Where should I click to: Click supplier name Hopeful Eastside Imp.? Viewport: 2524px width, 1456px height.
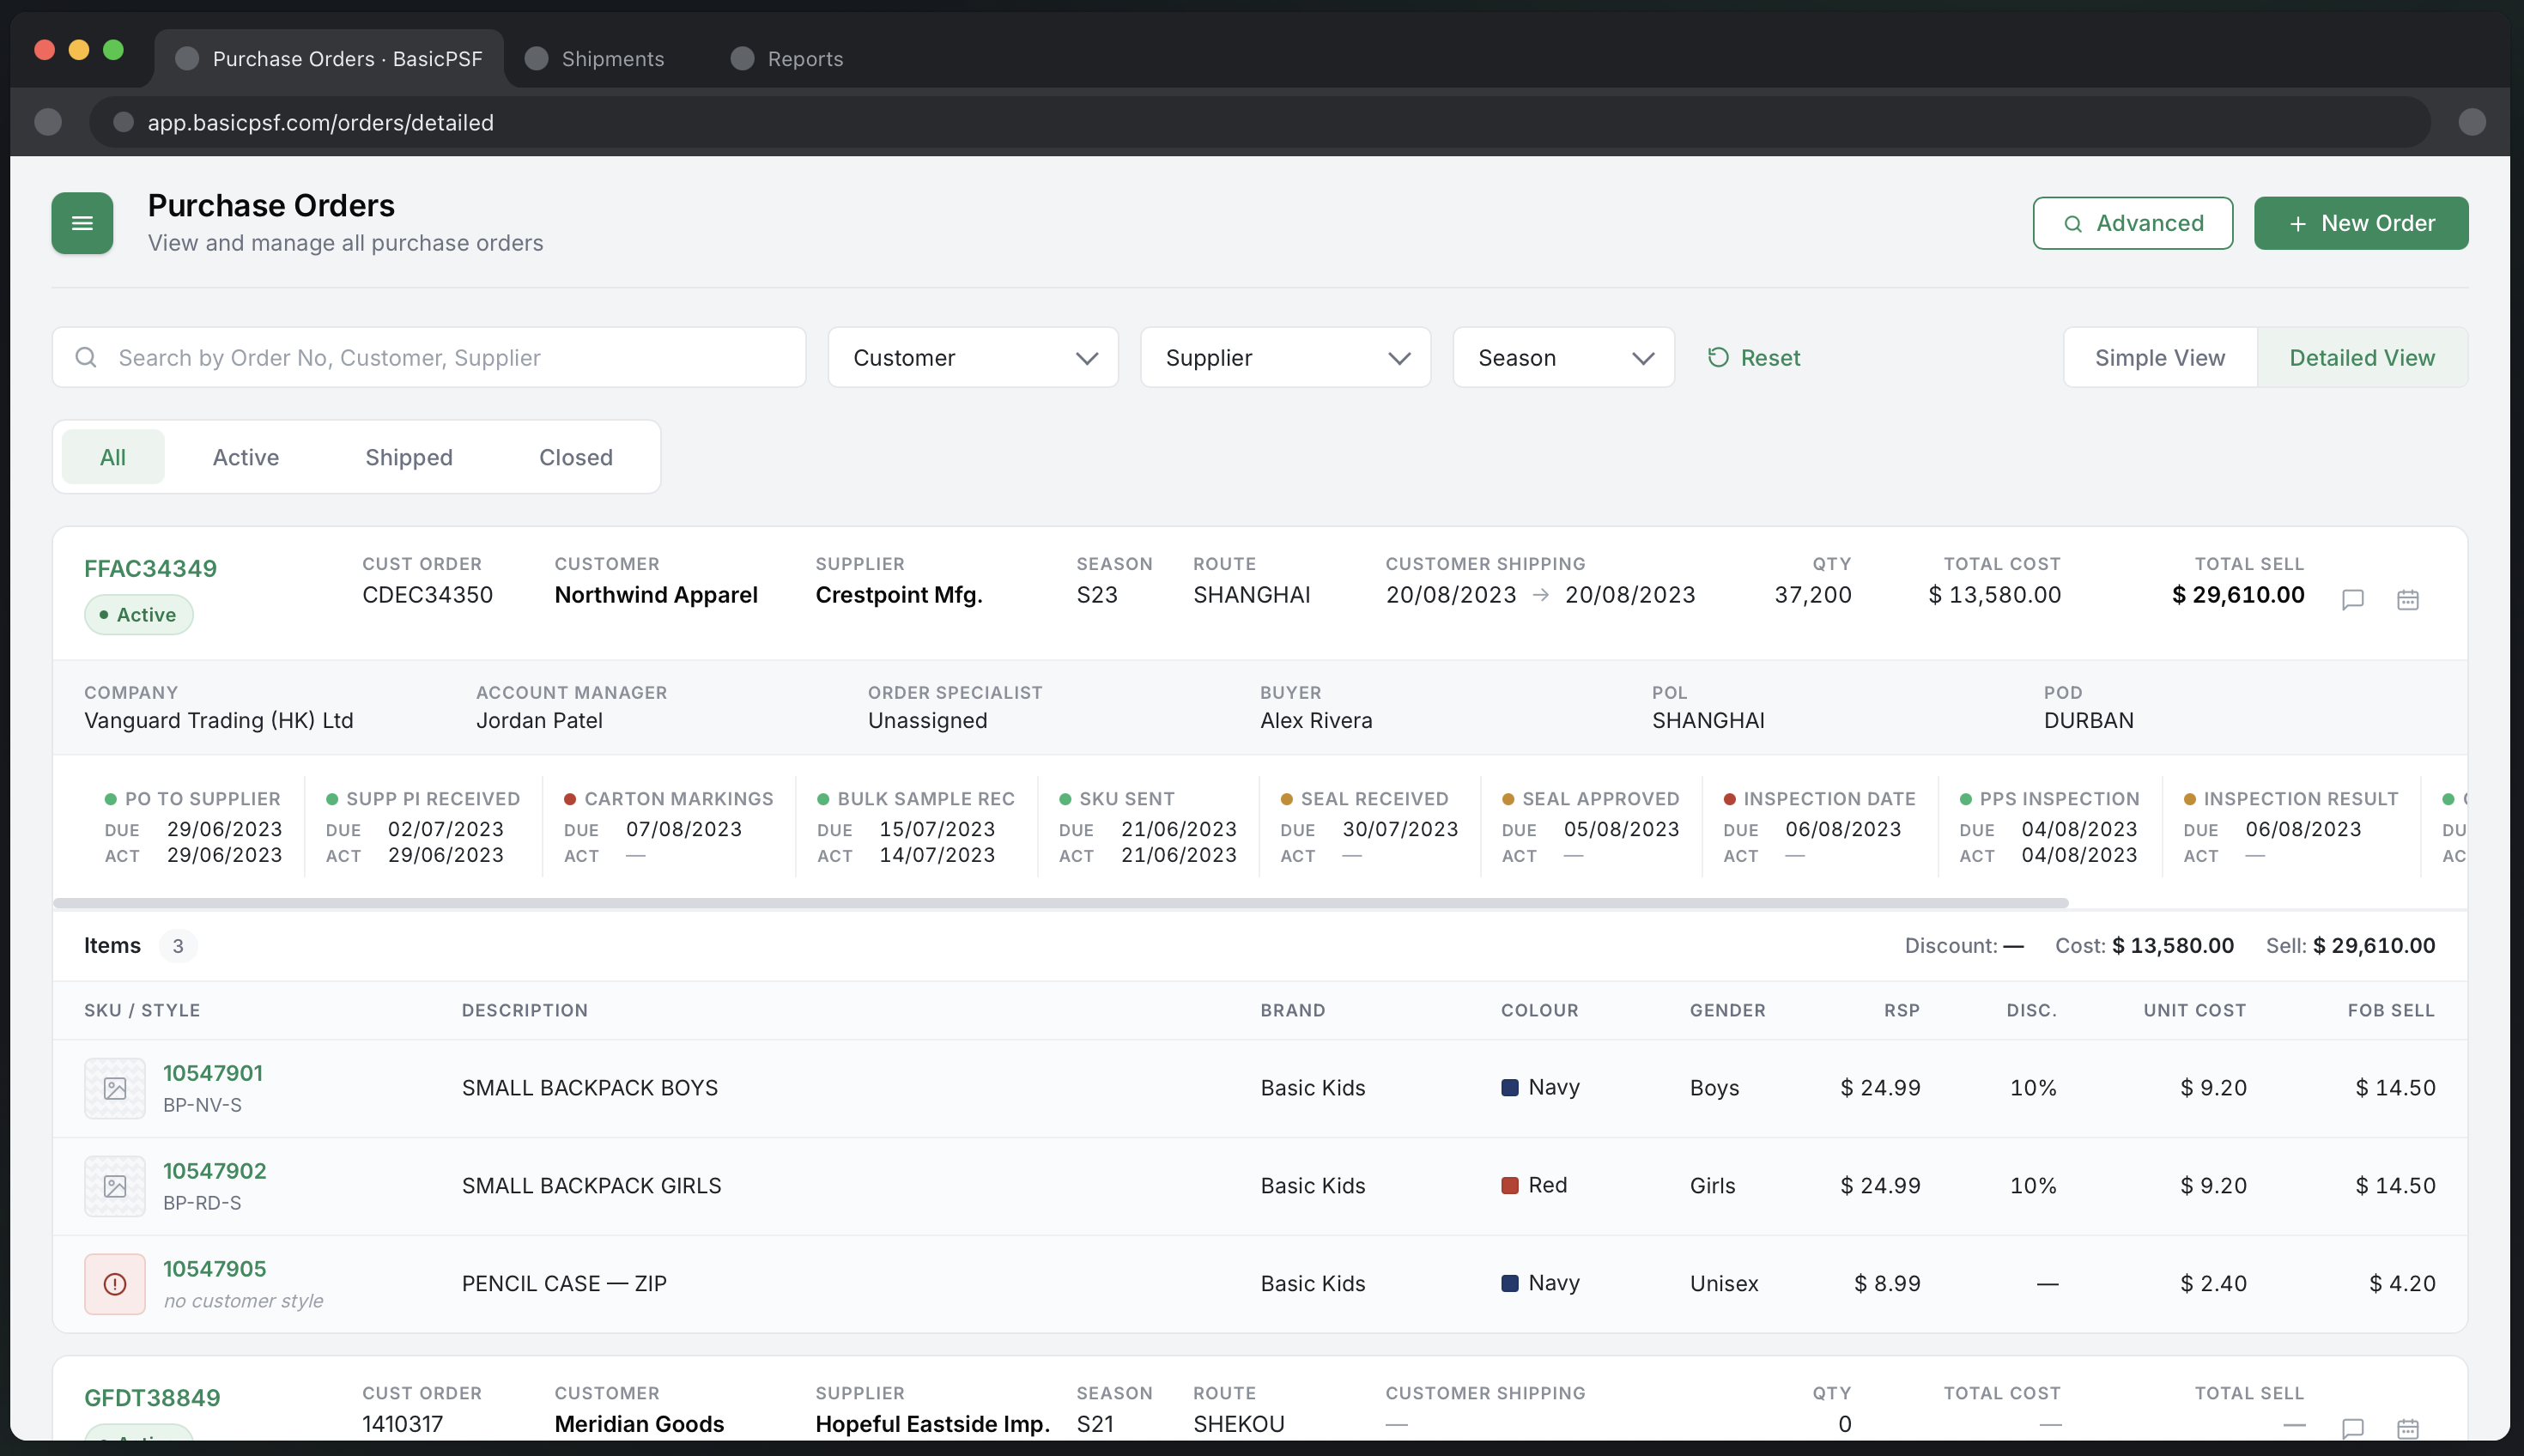[932, 1424]
